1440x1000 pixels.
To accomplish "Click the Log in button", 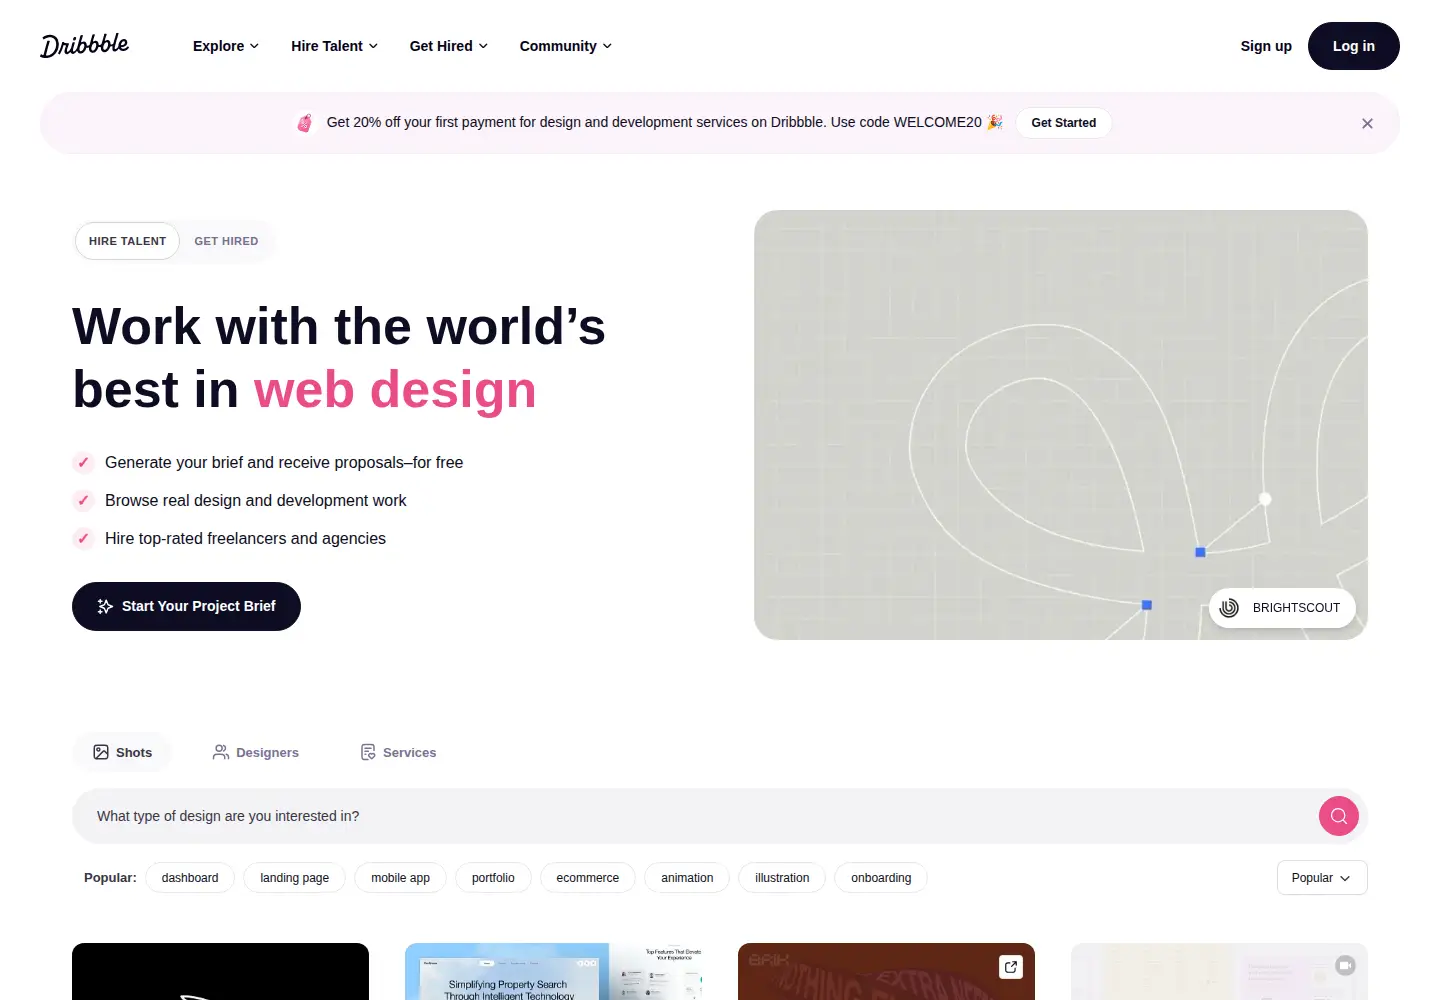I will click(1354, 46).
